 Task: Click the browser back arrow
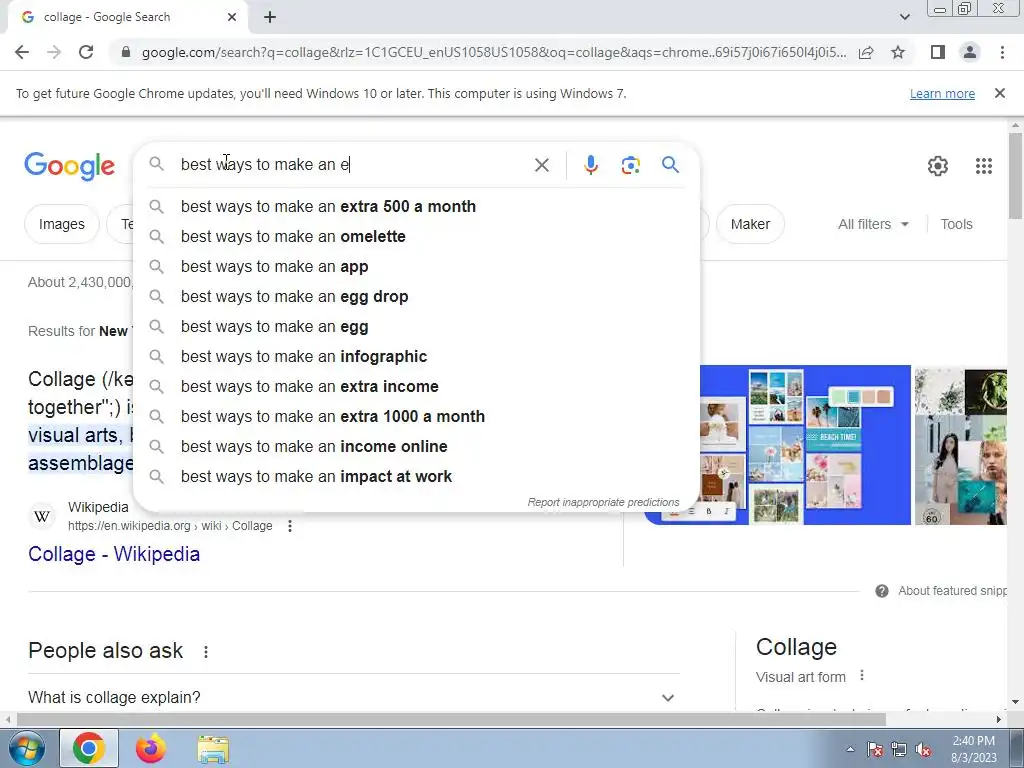pyautogui.click(x=22, y=52)
